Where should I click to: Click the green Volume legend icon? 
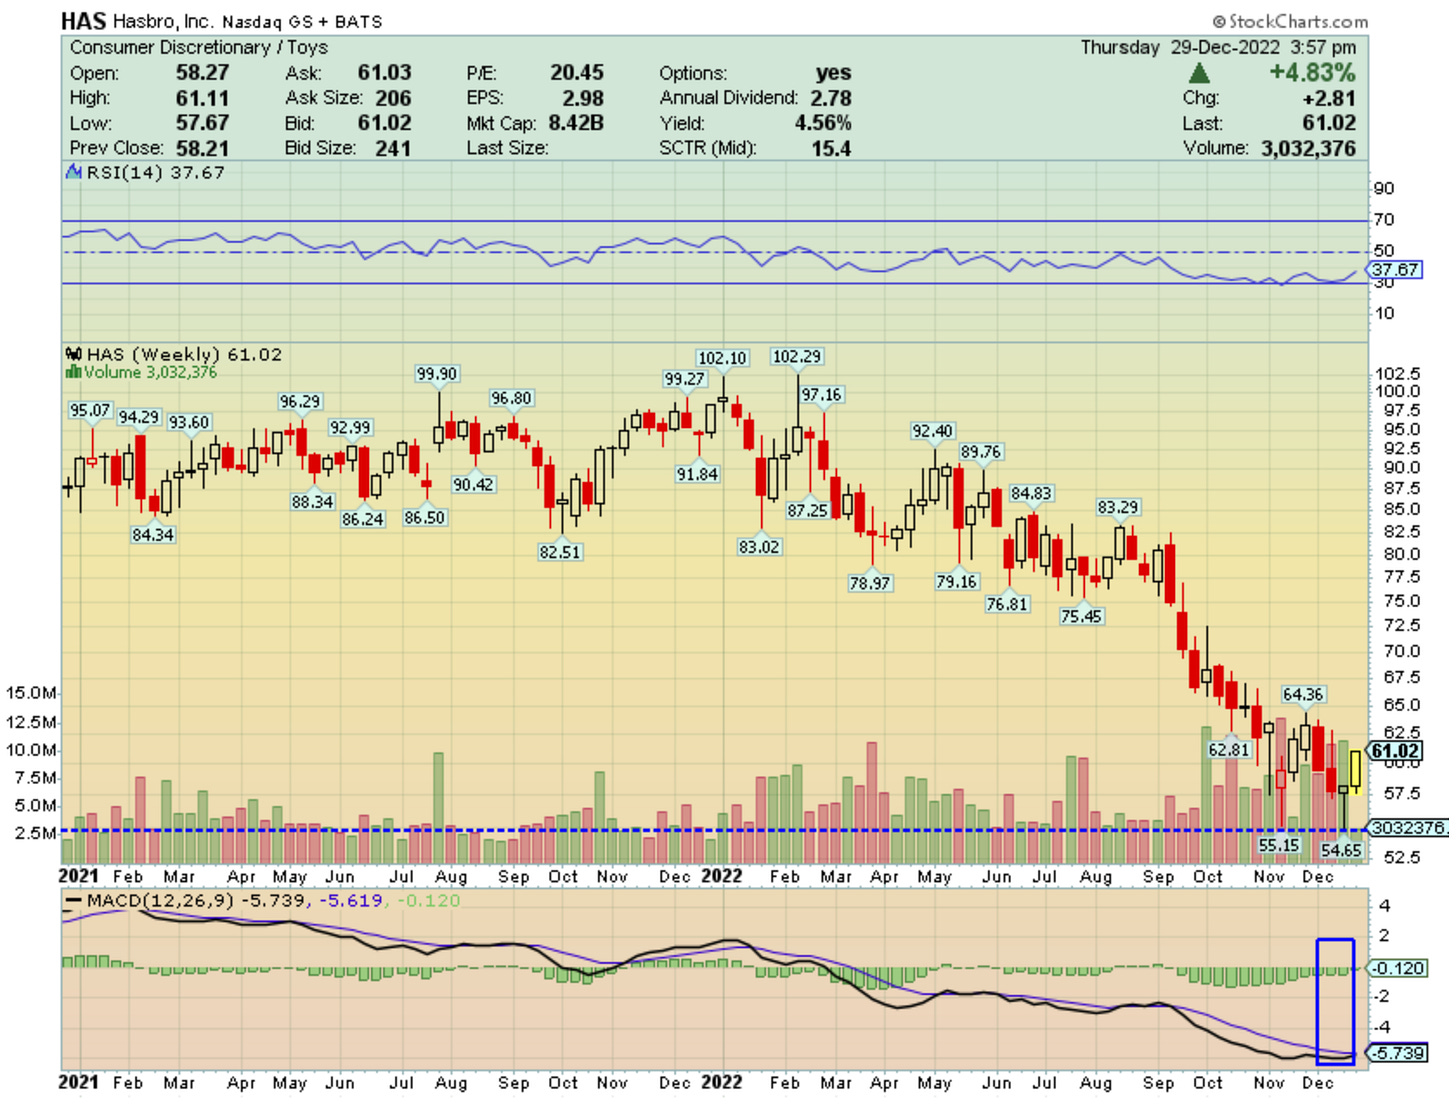(x=73, y=372)
